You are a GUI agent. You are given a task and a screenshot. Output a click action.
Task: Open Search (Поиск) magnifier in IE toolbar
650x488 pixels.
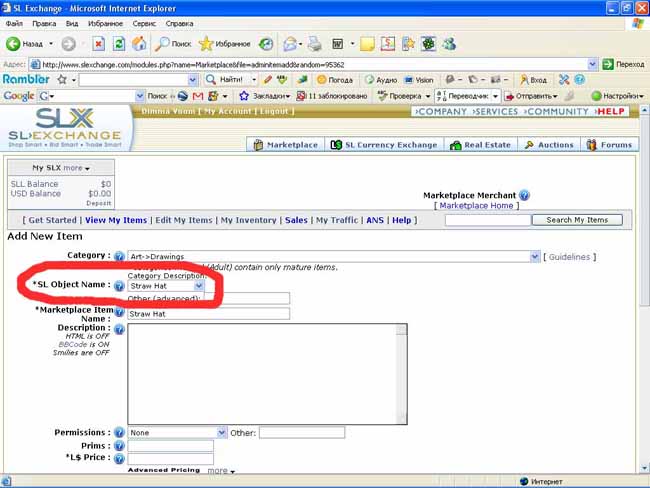click(173, 44)
